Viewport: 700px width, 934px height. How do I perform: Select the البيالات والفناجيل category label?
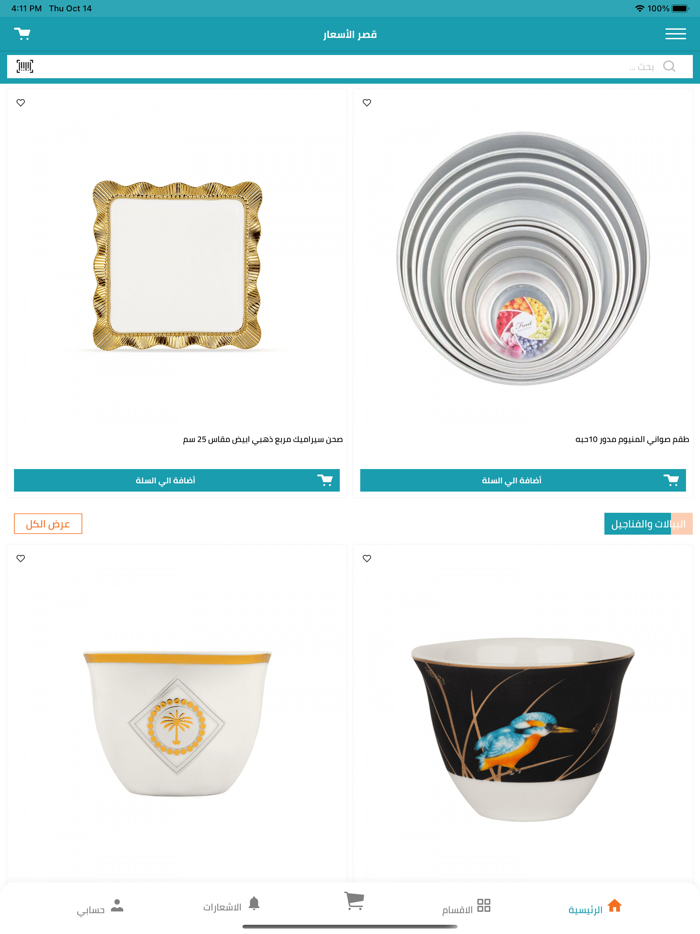648,524
